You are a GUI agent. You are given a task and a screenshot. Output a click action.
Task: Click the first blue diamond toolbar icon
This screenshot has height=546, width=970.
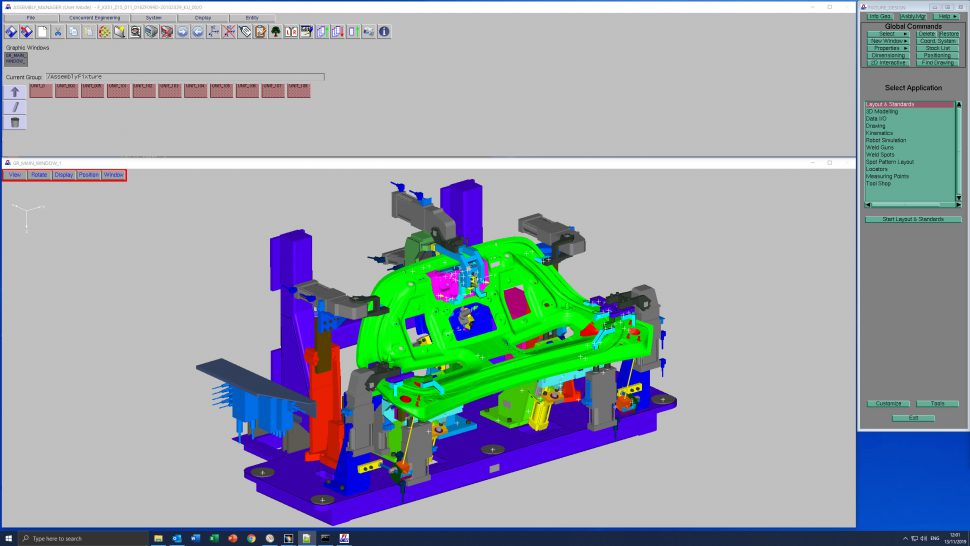tap(11, 32)
